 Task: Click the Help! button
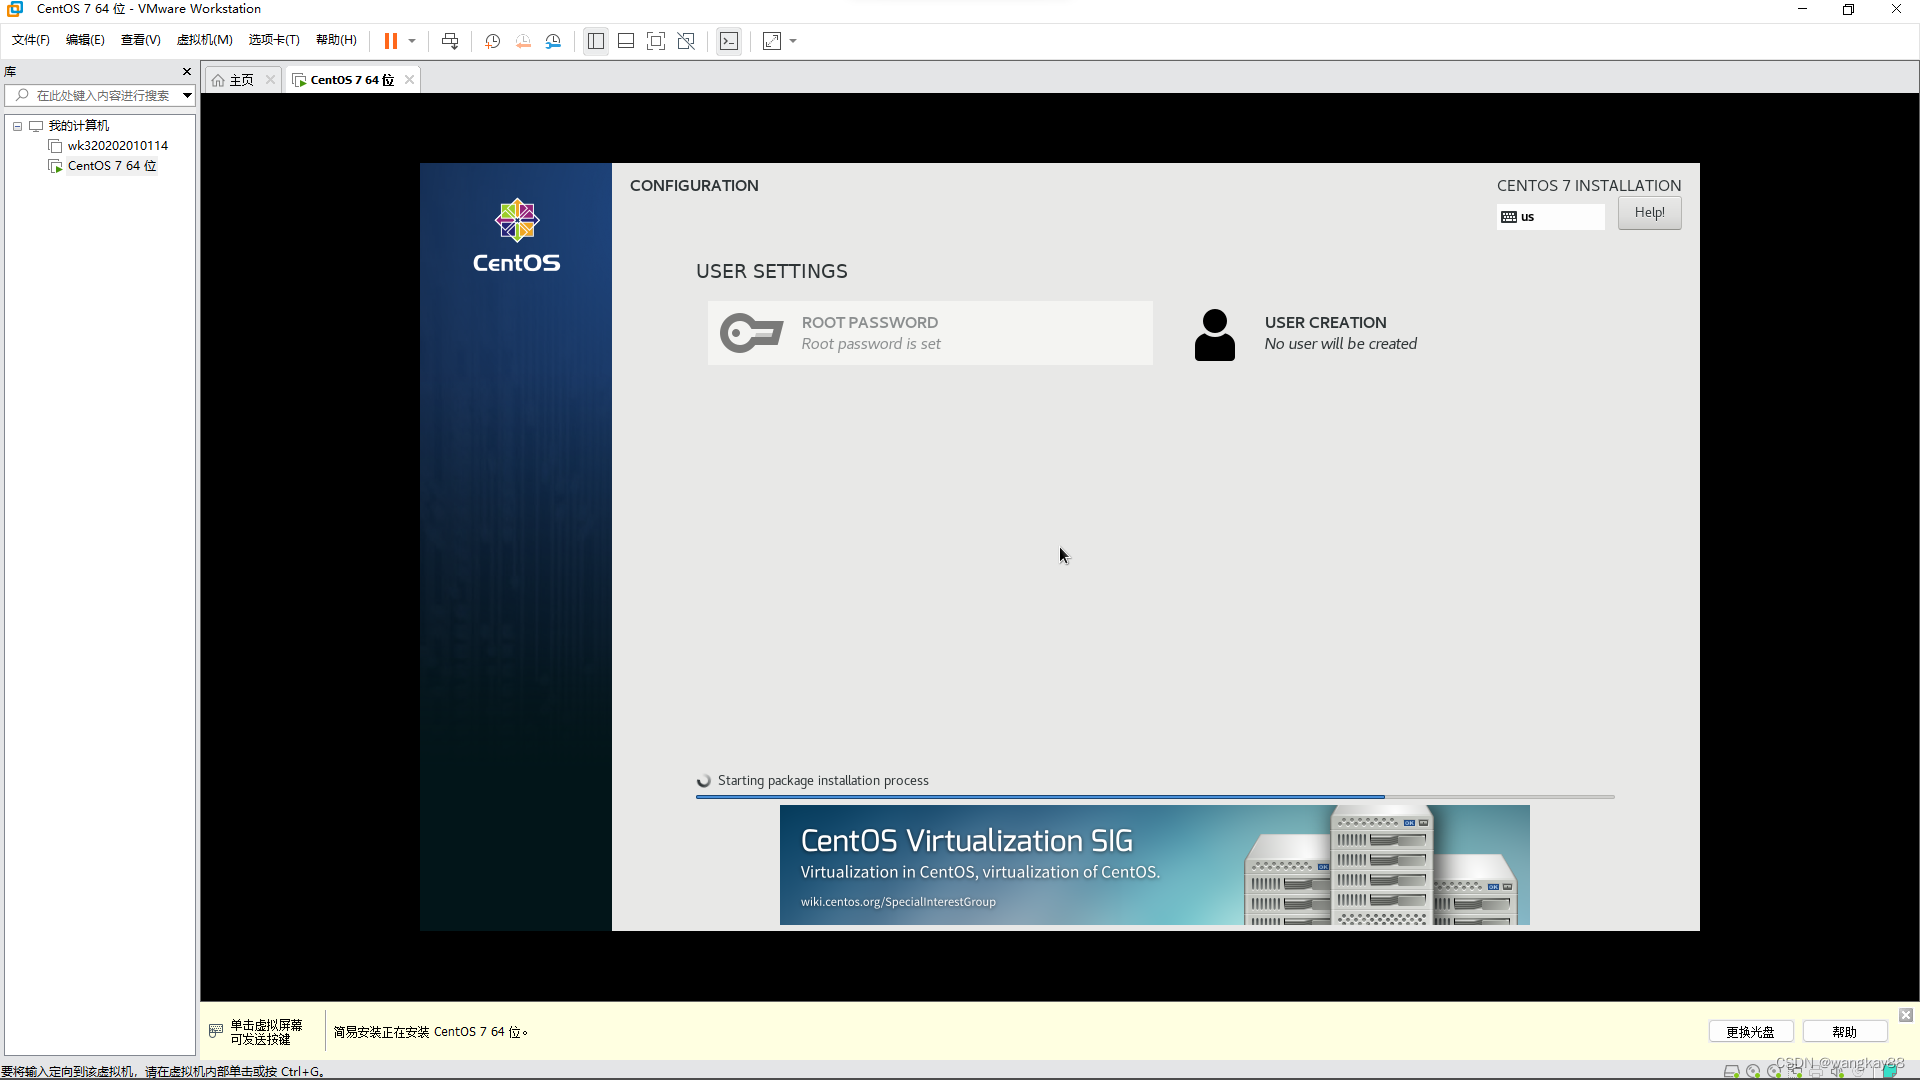(1650, 212)
